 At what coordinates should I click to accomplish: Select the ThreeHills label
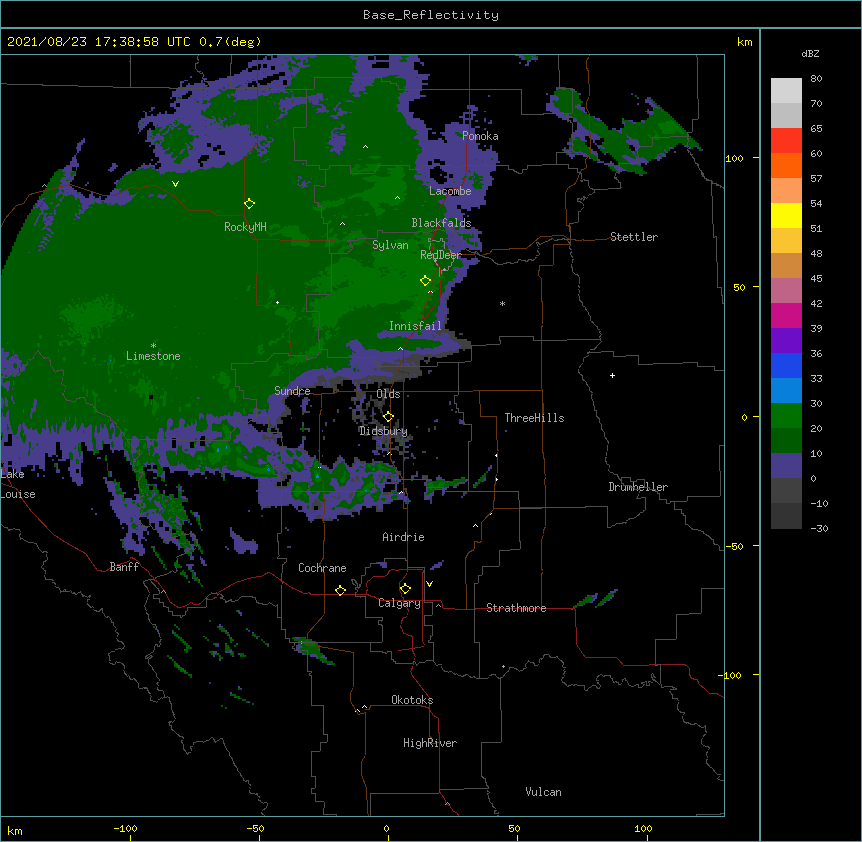click(x=534, y=418)
